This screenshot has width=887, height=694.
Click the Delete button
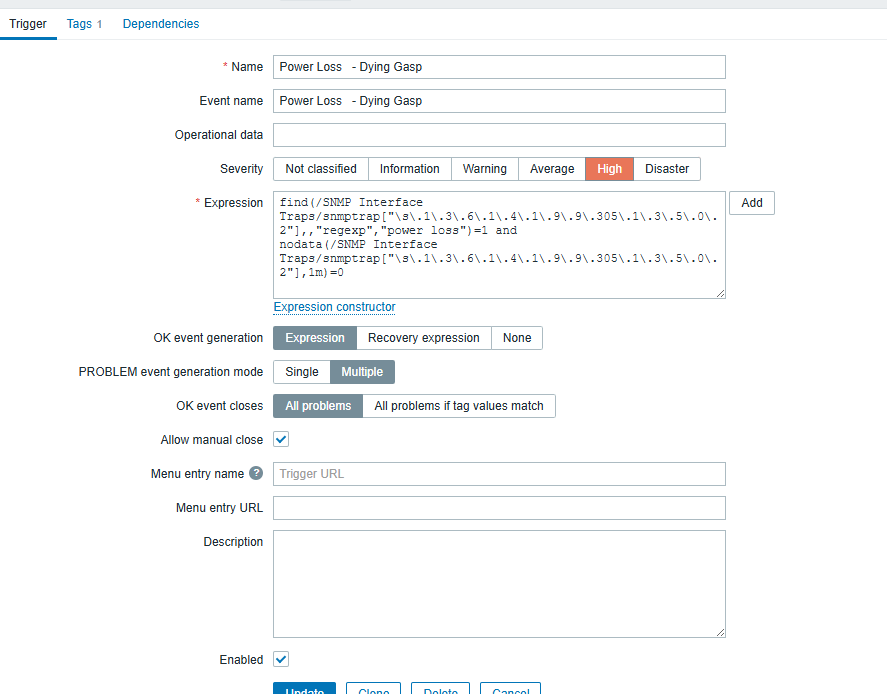click(x=440, y=689)
